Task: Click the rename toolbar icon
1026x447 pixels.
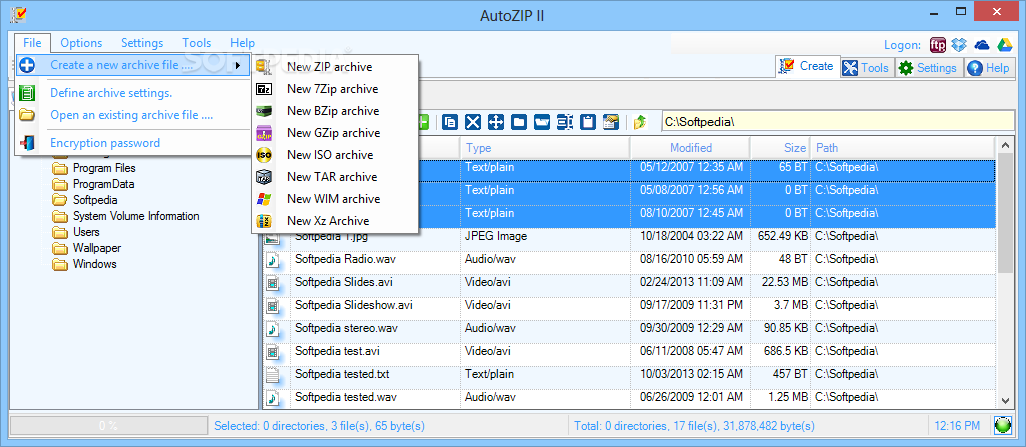Action: (565, 122)
